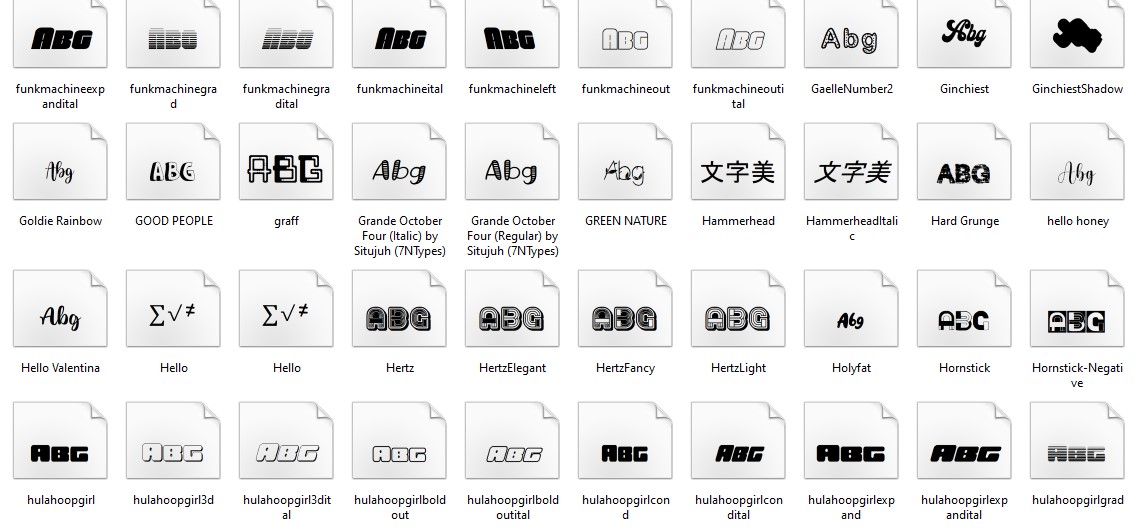The width and height of the screenshot is (1143, 528).
Task: Click the hello honey font icon
Action: [1077, 171]
